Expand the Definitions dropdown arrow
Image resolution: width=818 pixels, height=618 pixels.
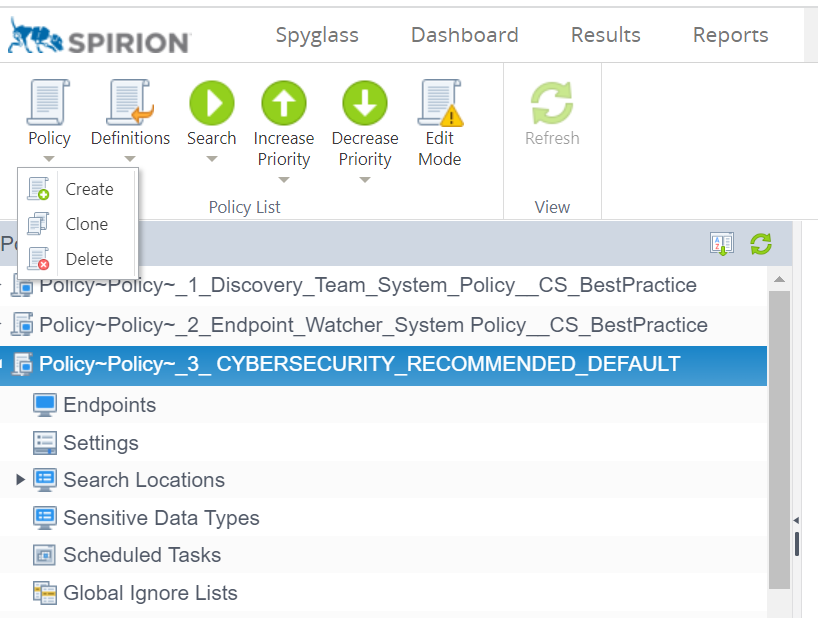pos(130,159)
